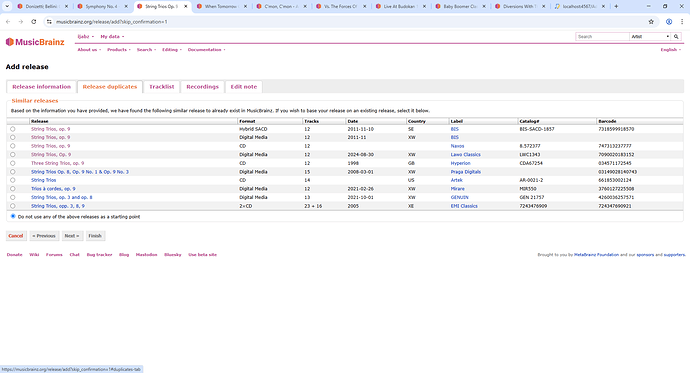The height and width of the screenshot is (373, 690).
Task: Switch to Edit note tab
Action: pos(244,87)
